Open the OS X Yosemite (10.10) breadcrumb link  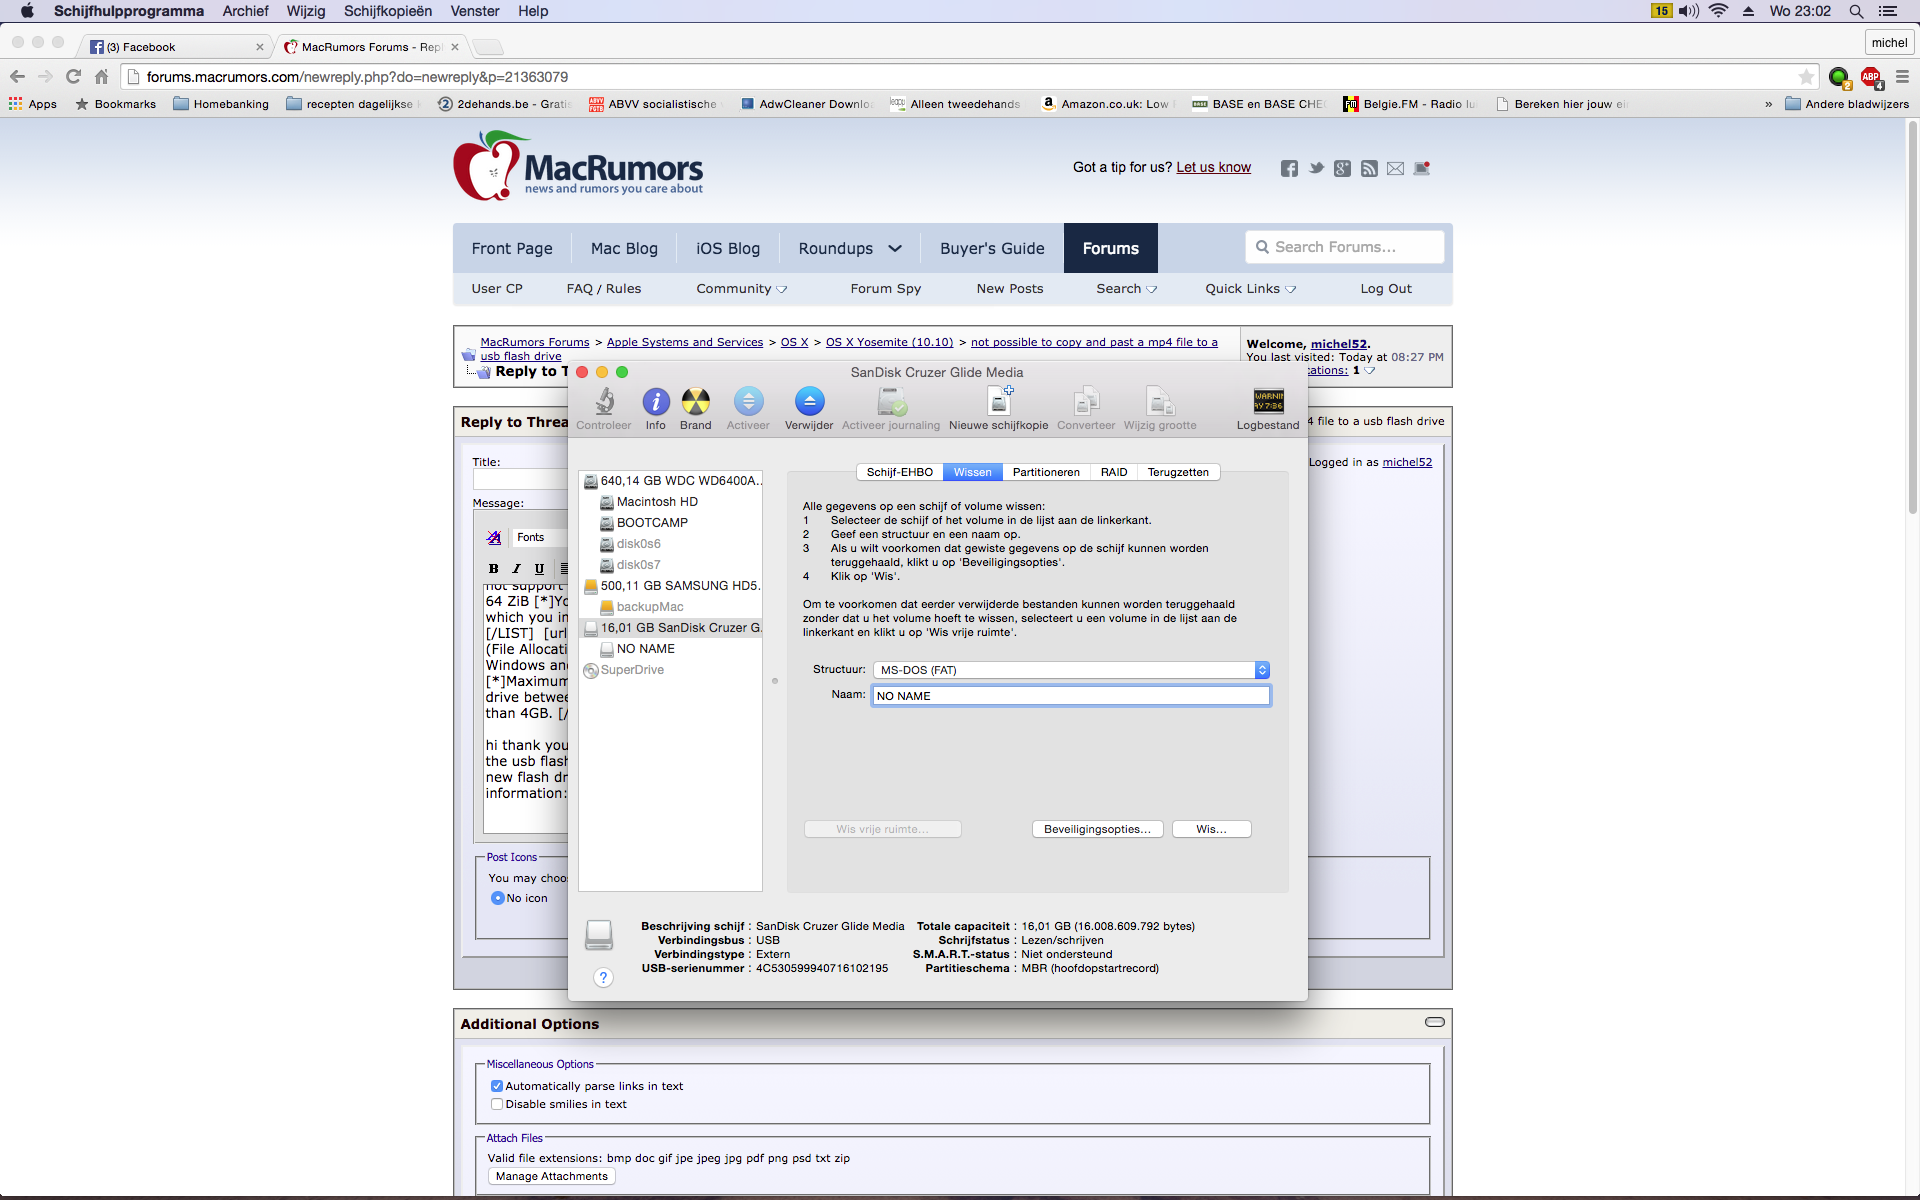[889, 342]
